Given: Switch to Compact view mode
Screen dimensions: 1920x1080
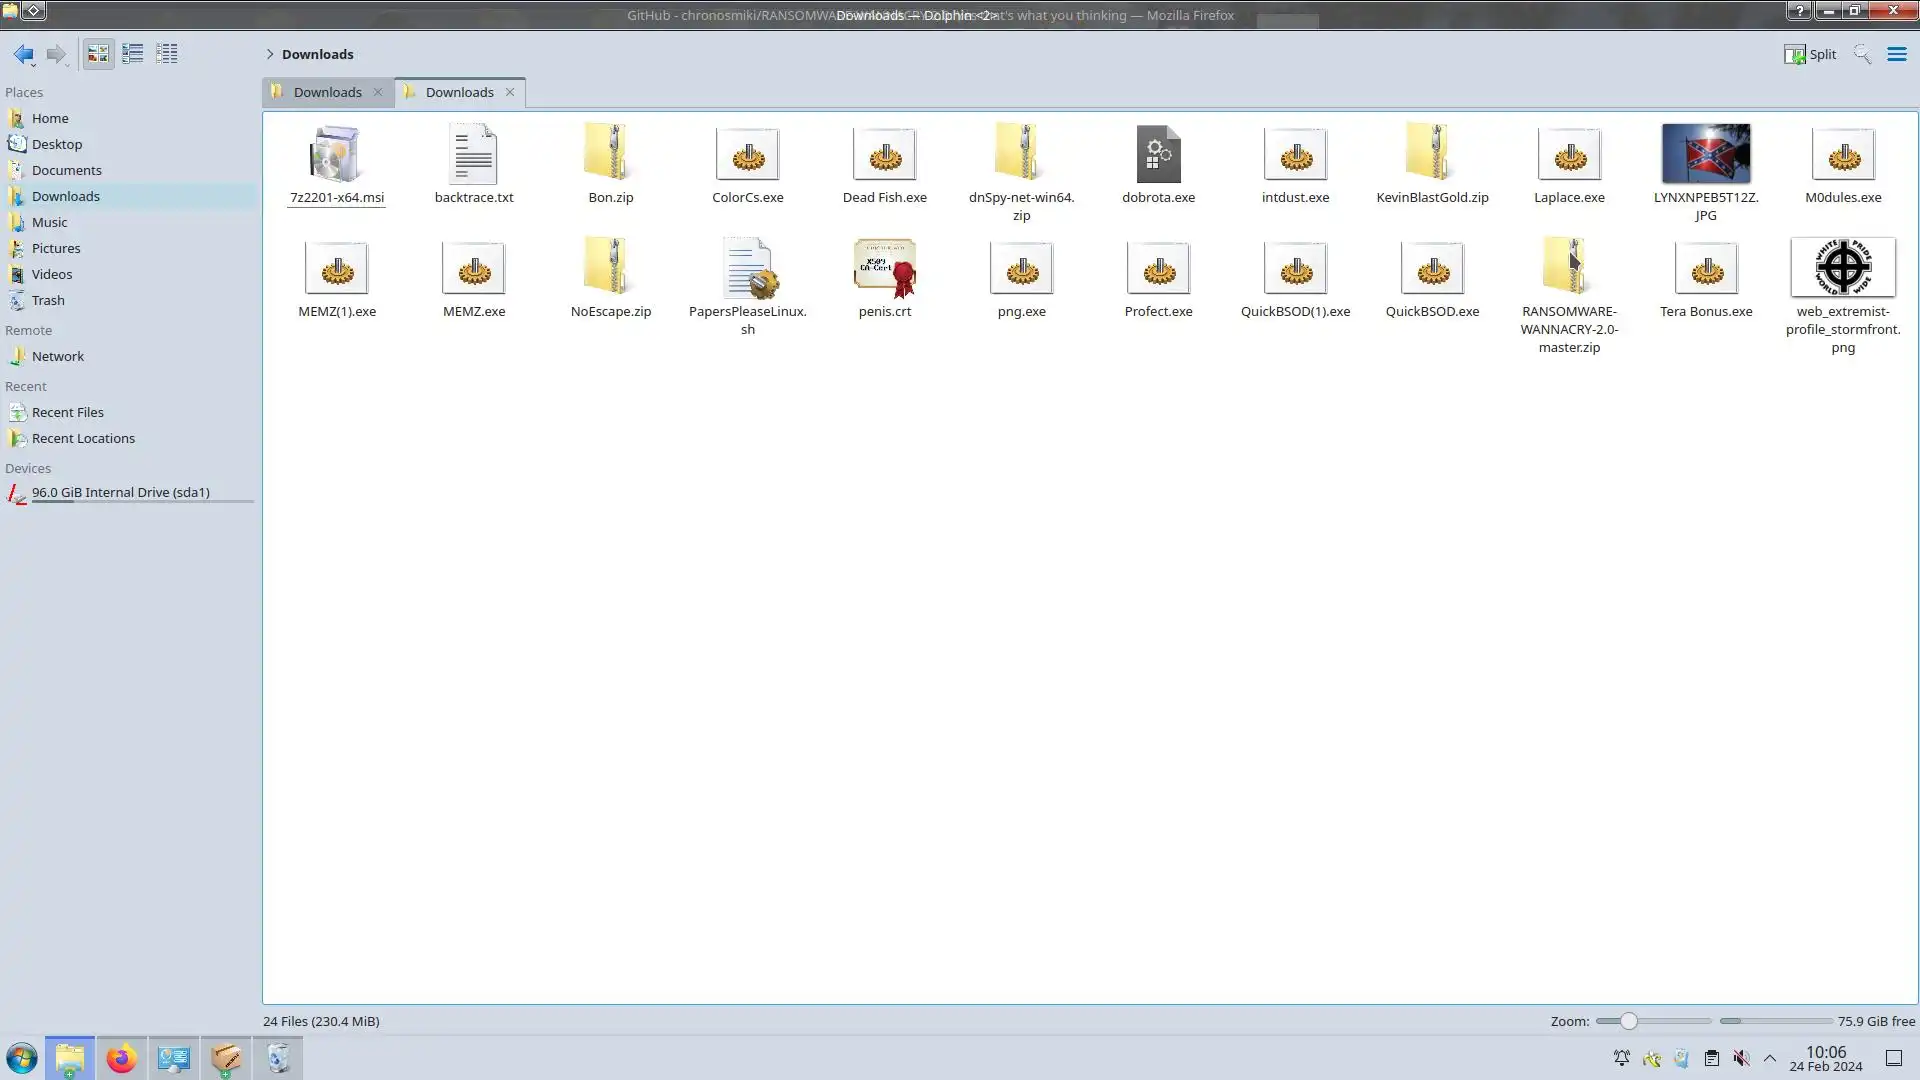Looking at the screenshot, I should pyautogui.click(x=132, y=54).
